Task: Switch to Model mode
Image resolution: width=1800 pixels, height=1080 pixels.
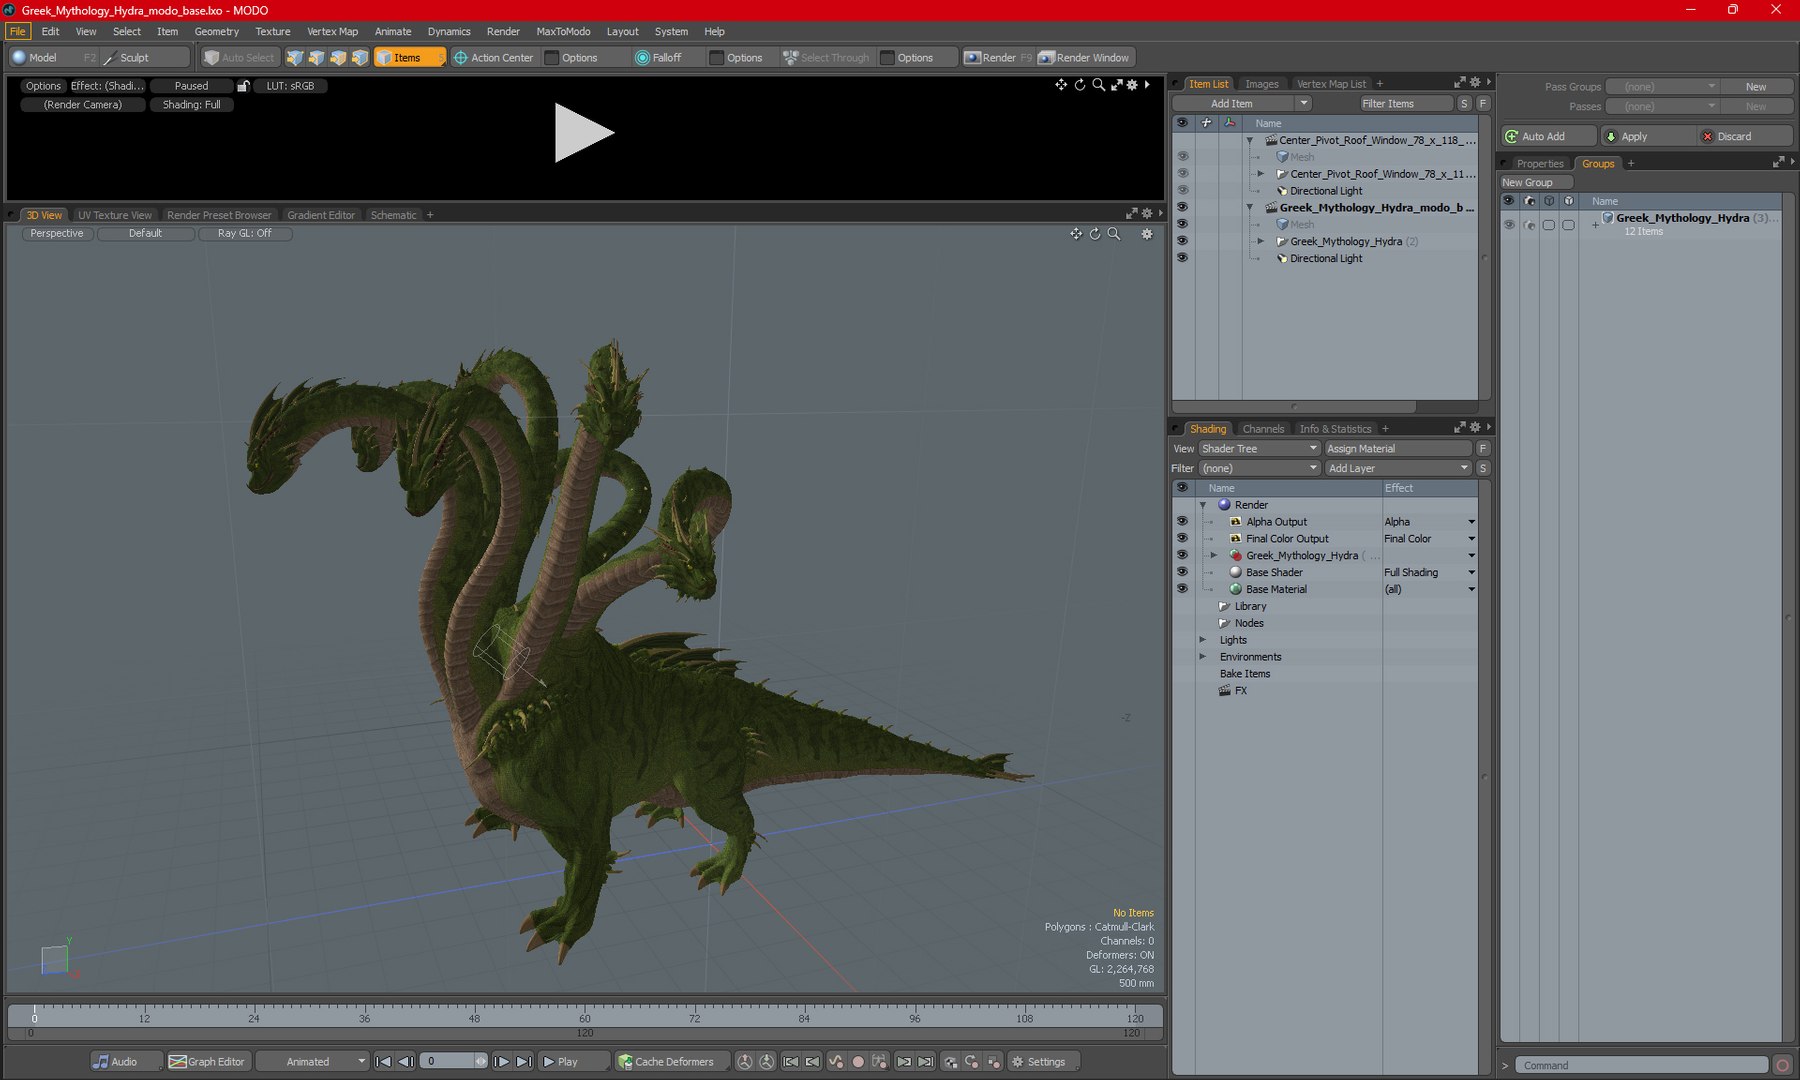Action: coord(54,58)
